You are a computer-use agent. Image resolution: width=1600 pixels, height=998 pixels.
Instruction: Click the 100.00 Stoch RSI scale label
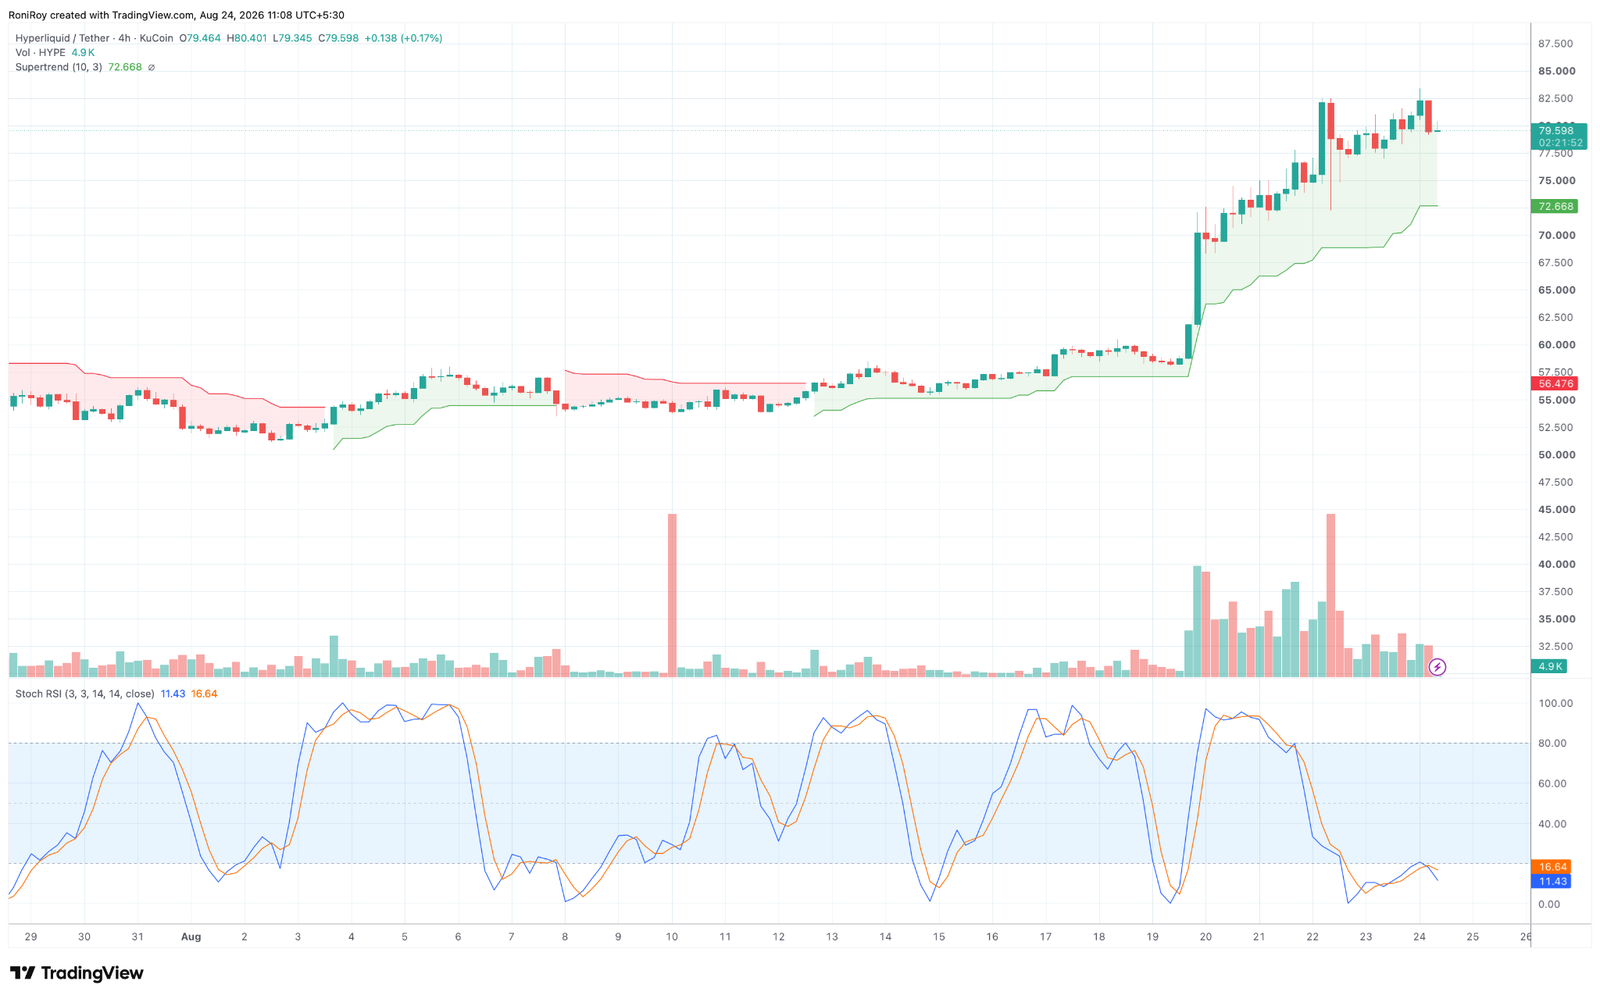1556,704
